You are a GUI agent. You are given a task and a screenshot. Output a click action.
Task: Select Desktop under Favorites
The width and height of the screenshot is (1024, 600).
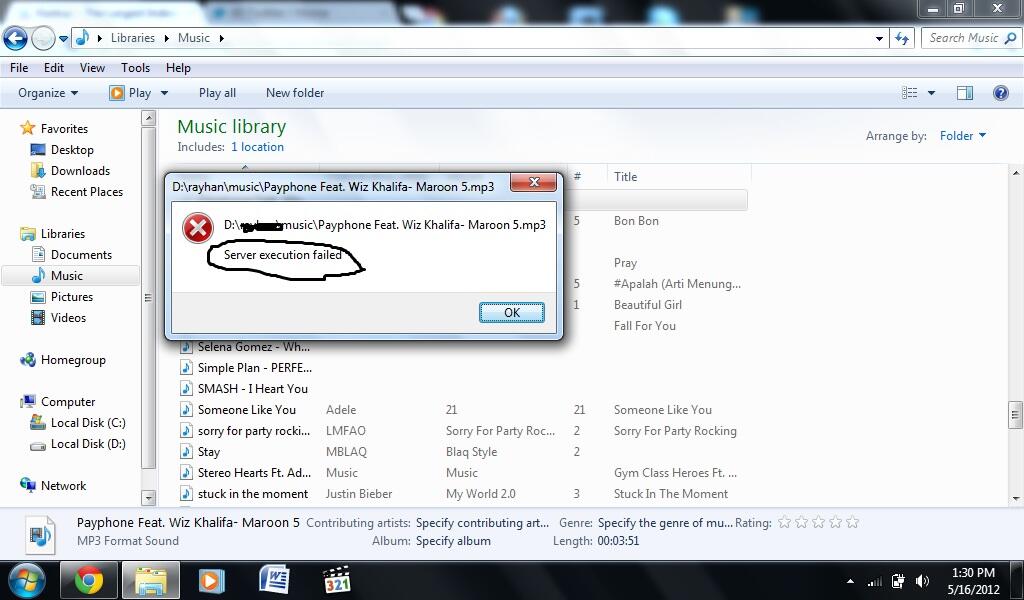72,150
